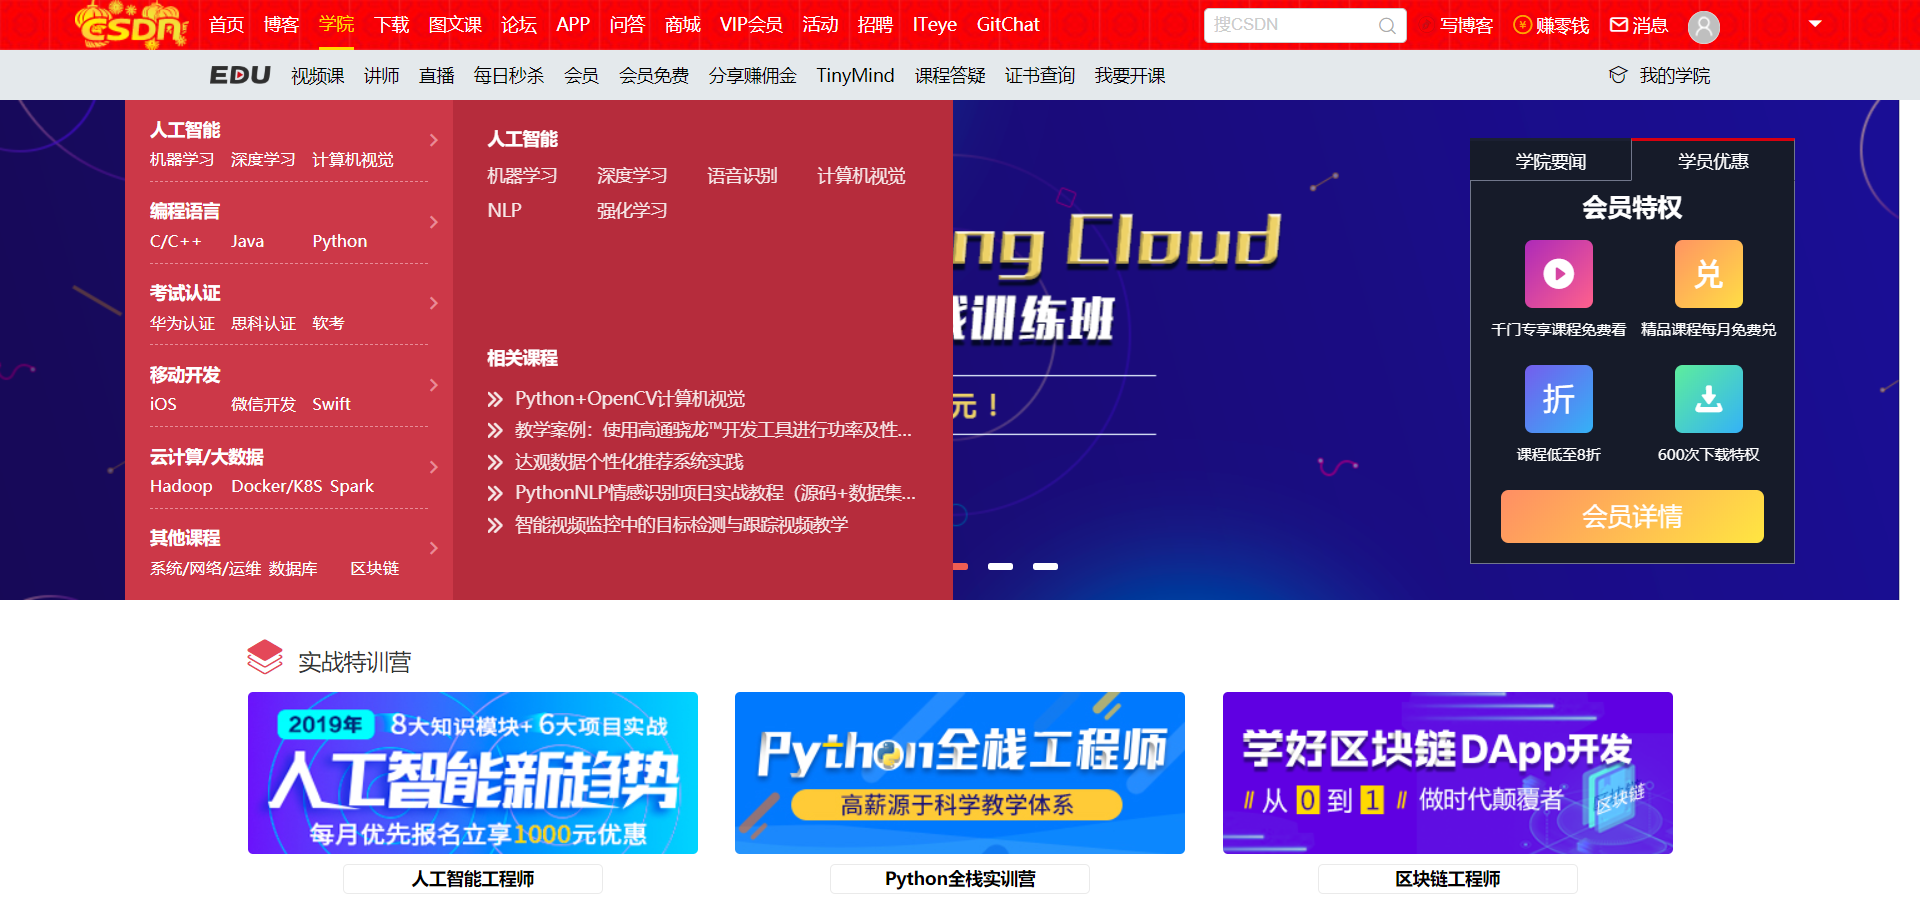Image resolution: width=1920 pixels, height=903 pixels.
Task: Open 下载 in top navigation
Action: coord(392,25)
